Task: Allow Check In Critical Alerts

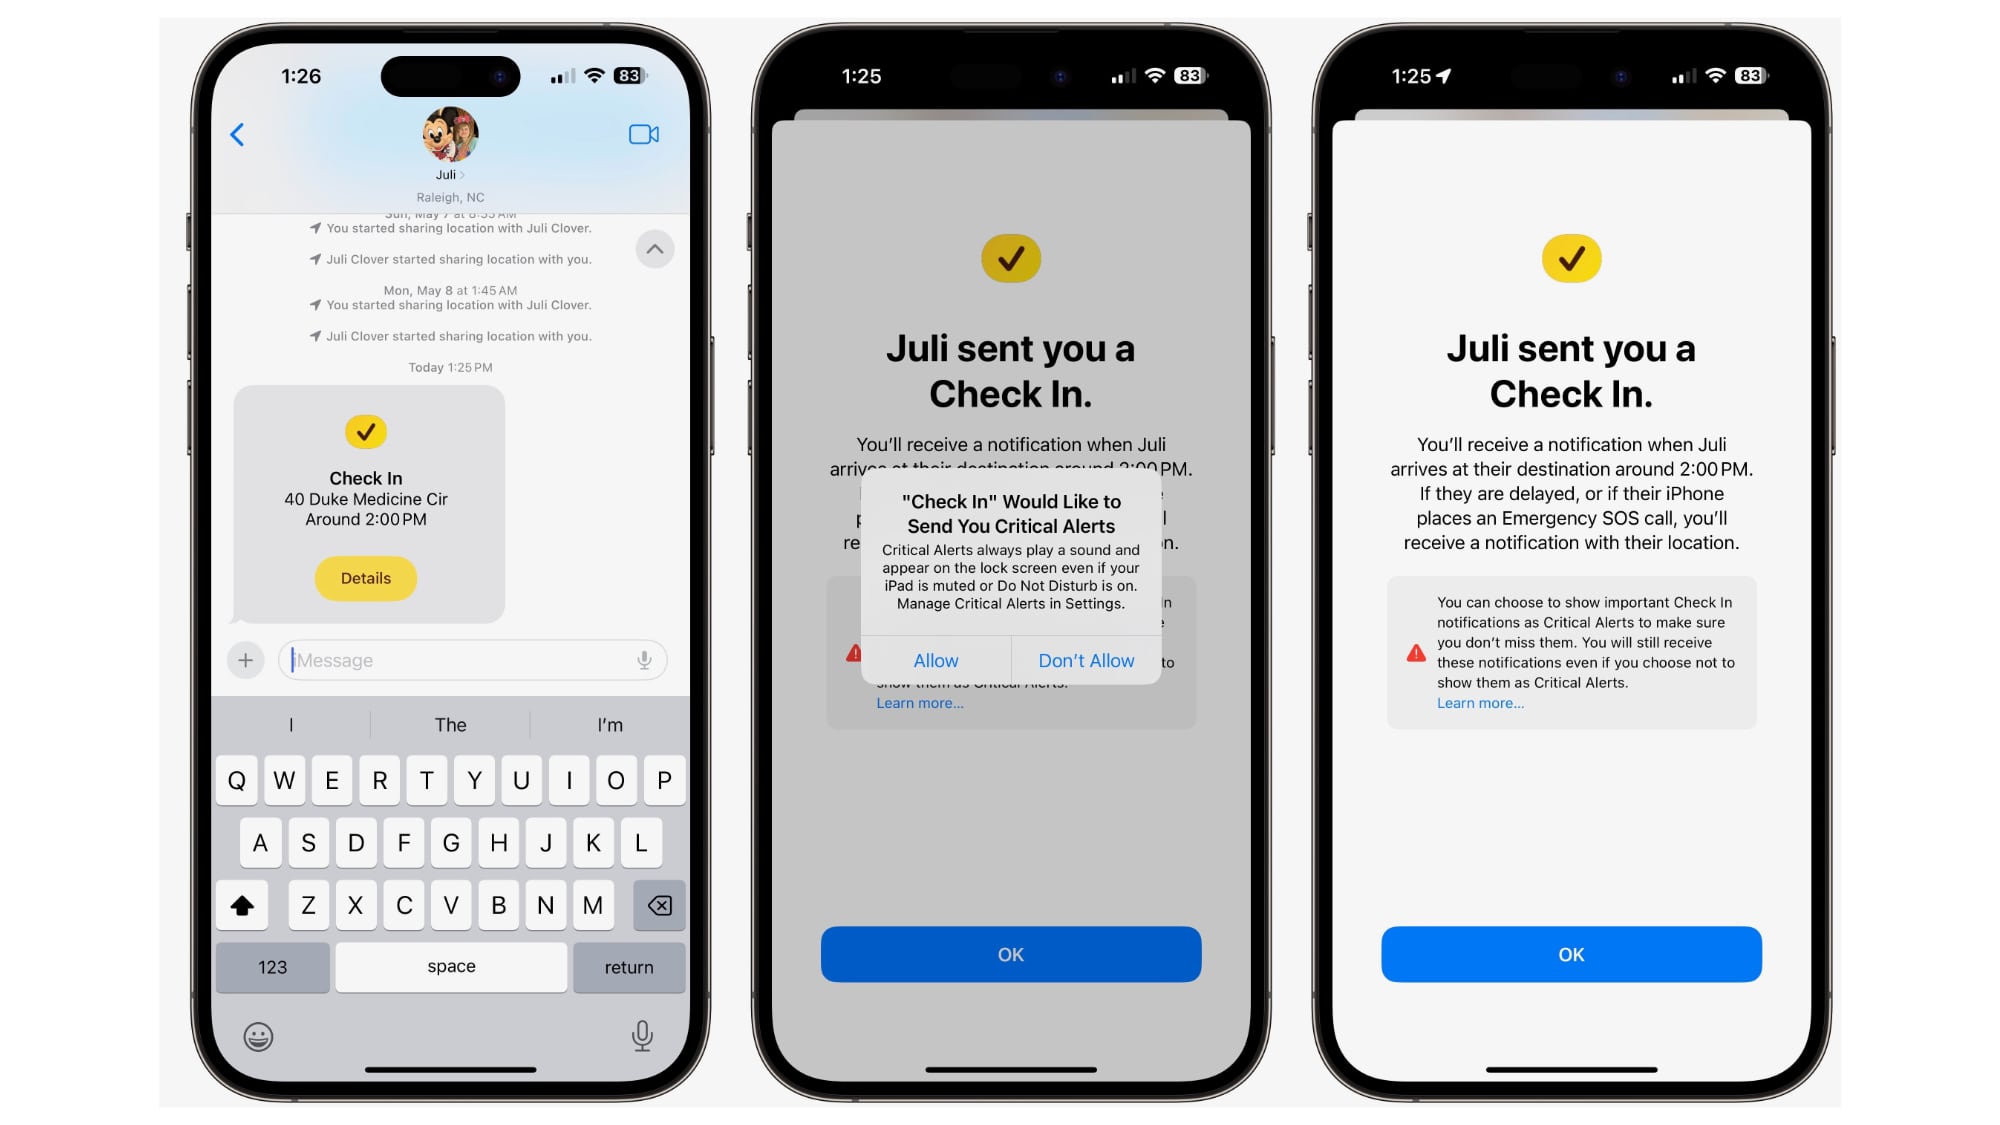Action: pos(935,659)
